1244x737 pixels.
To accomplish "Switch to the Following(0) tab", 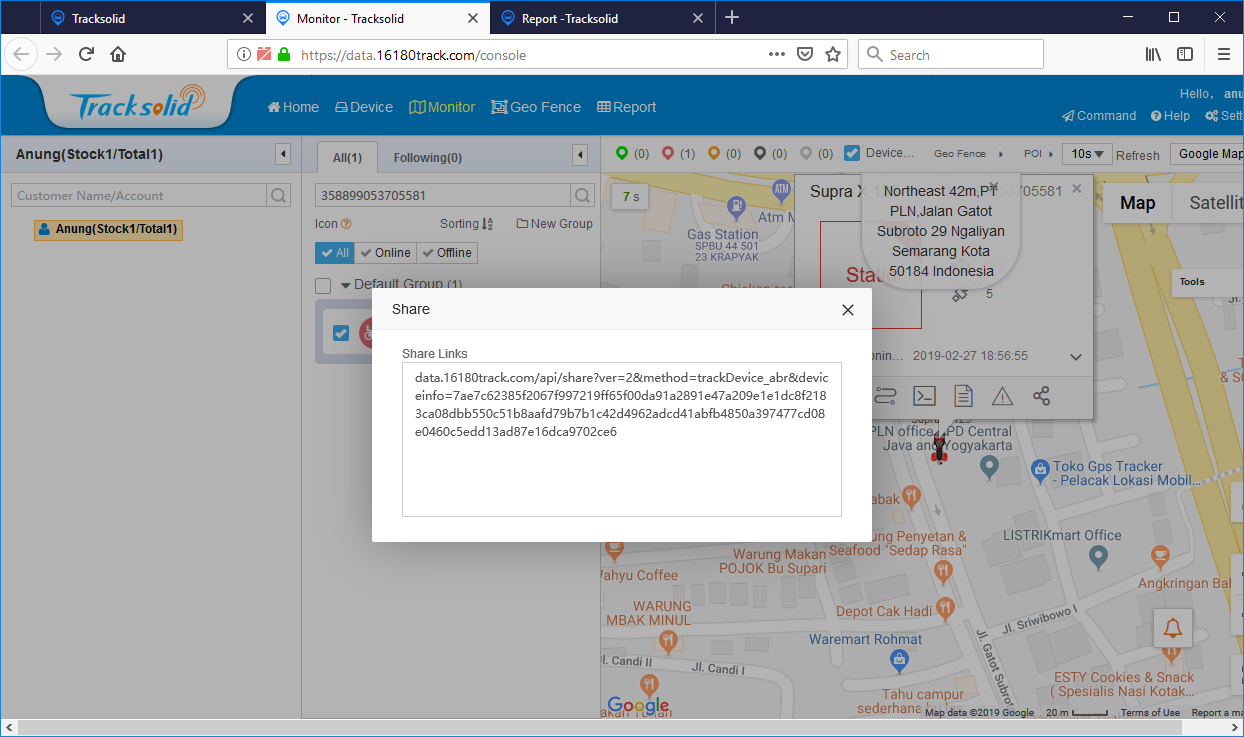I will 427,157.
